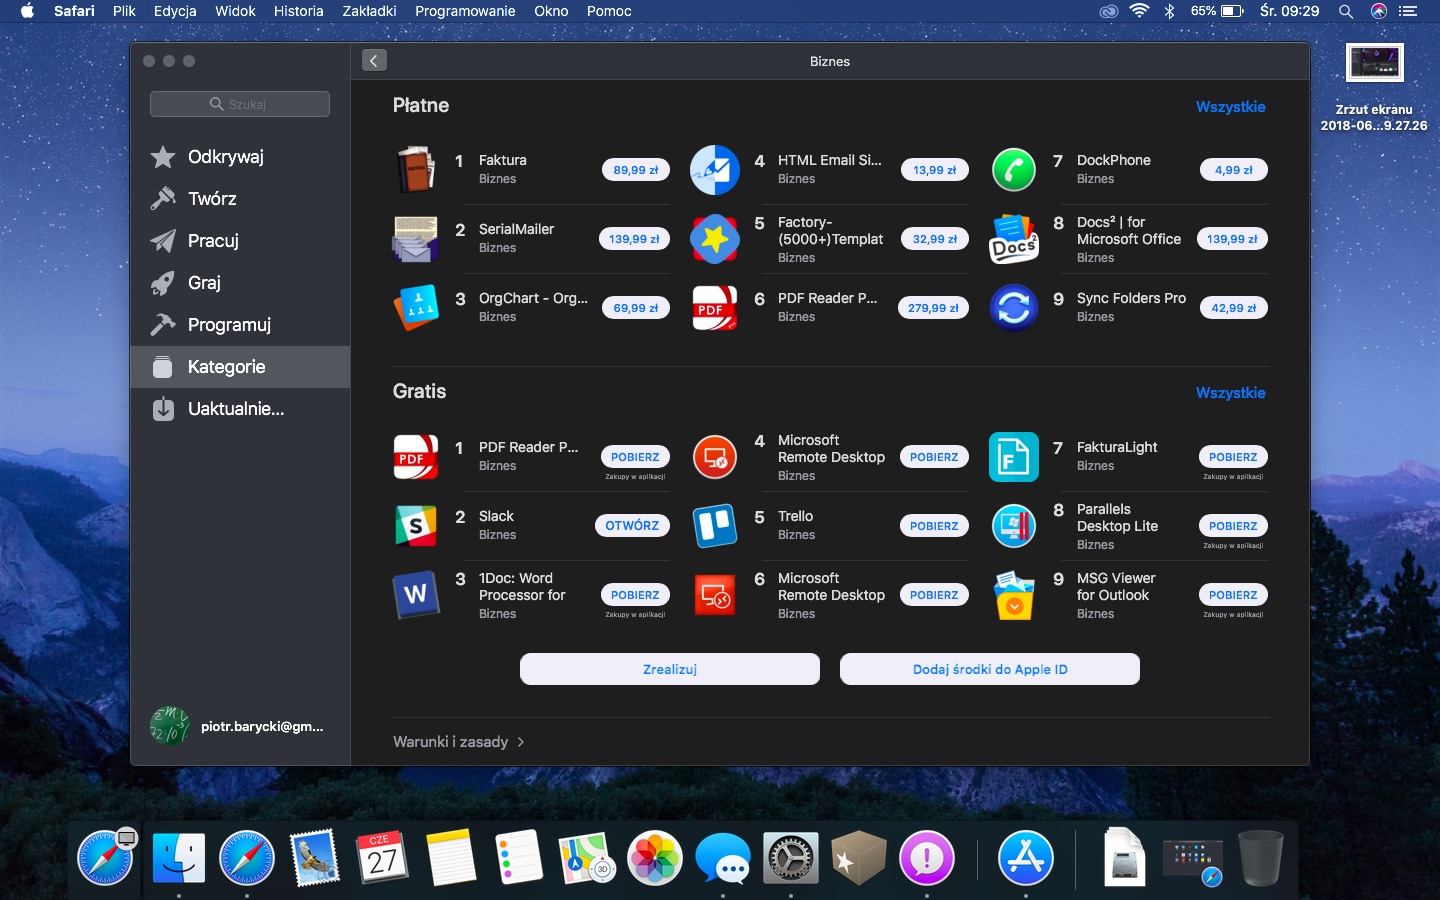Open the Historia menu

(x=298, y=11)
